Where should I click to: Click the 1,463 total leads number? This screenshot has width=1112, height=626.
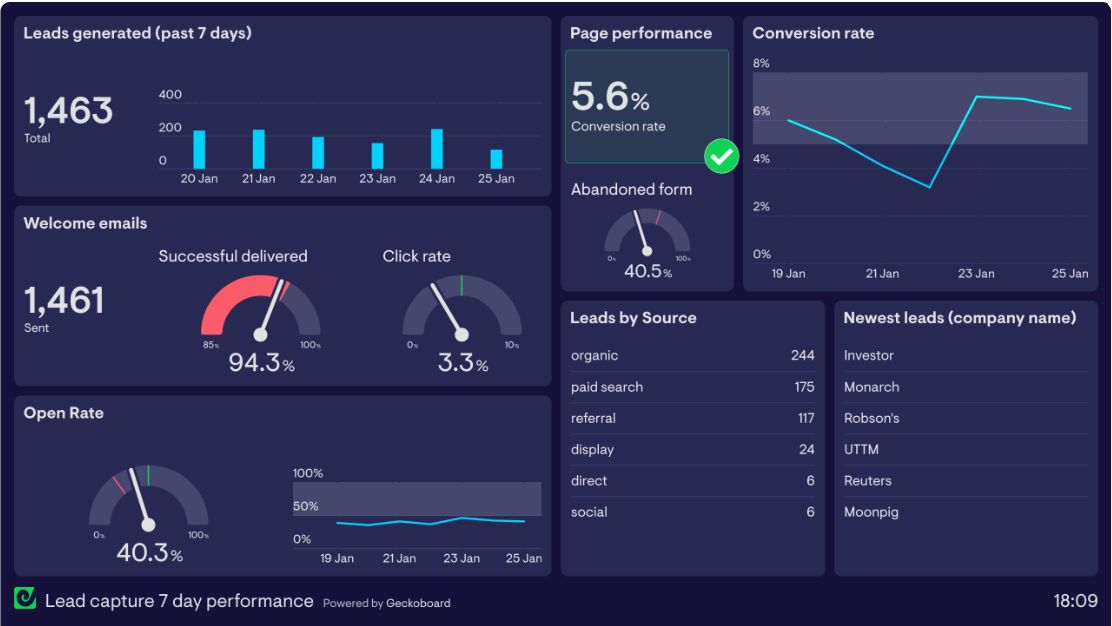(68, 110)
